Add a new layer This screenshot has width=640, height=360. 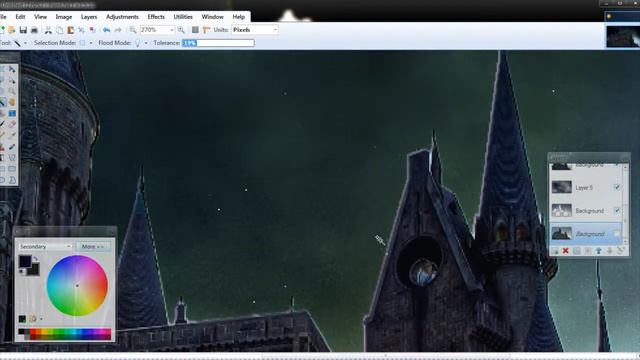coord(556,251)
